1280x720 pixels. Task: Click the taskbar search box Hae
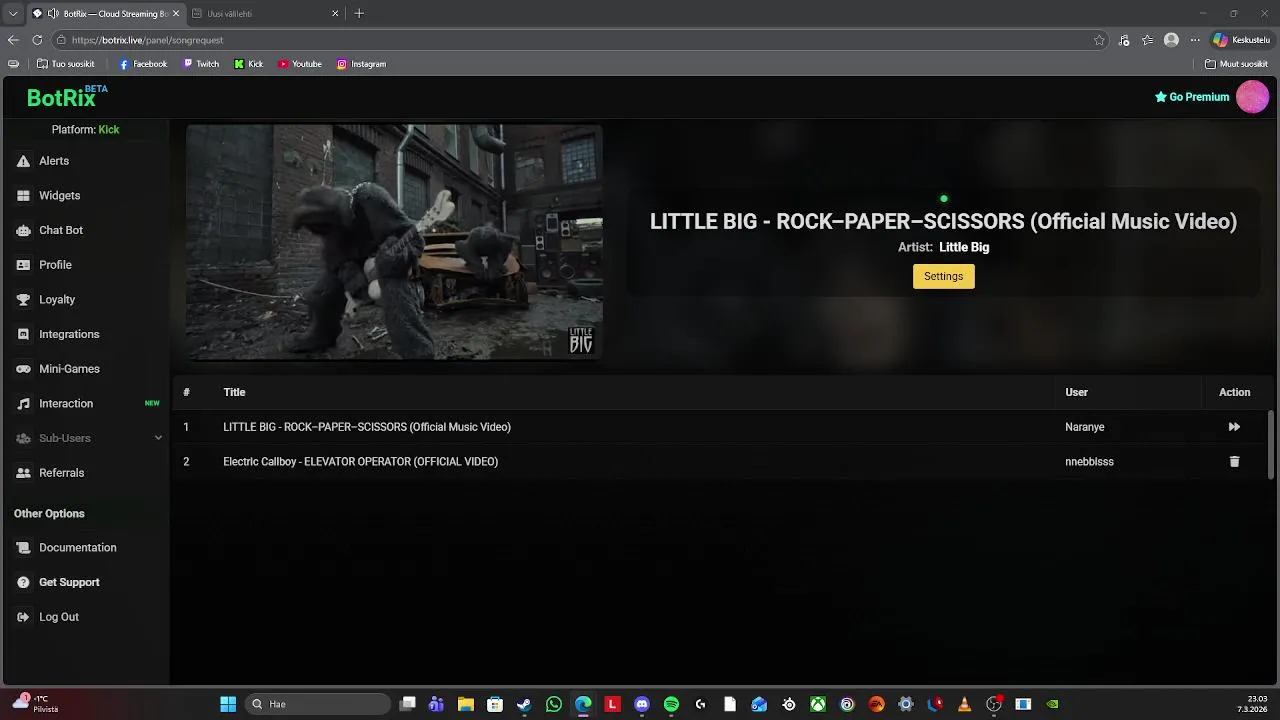pos(316,704)
